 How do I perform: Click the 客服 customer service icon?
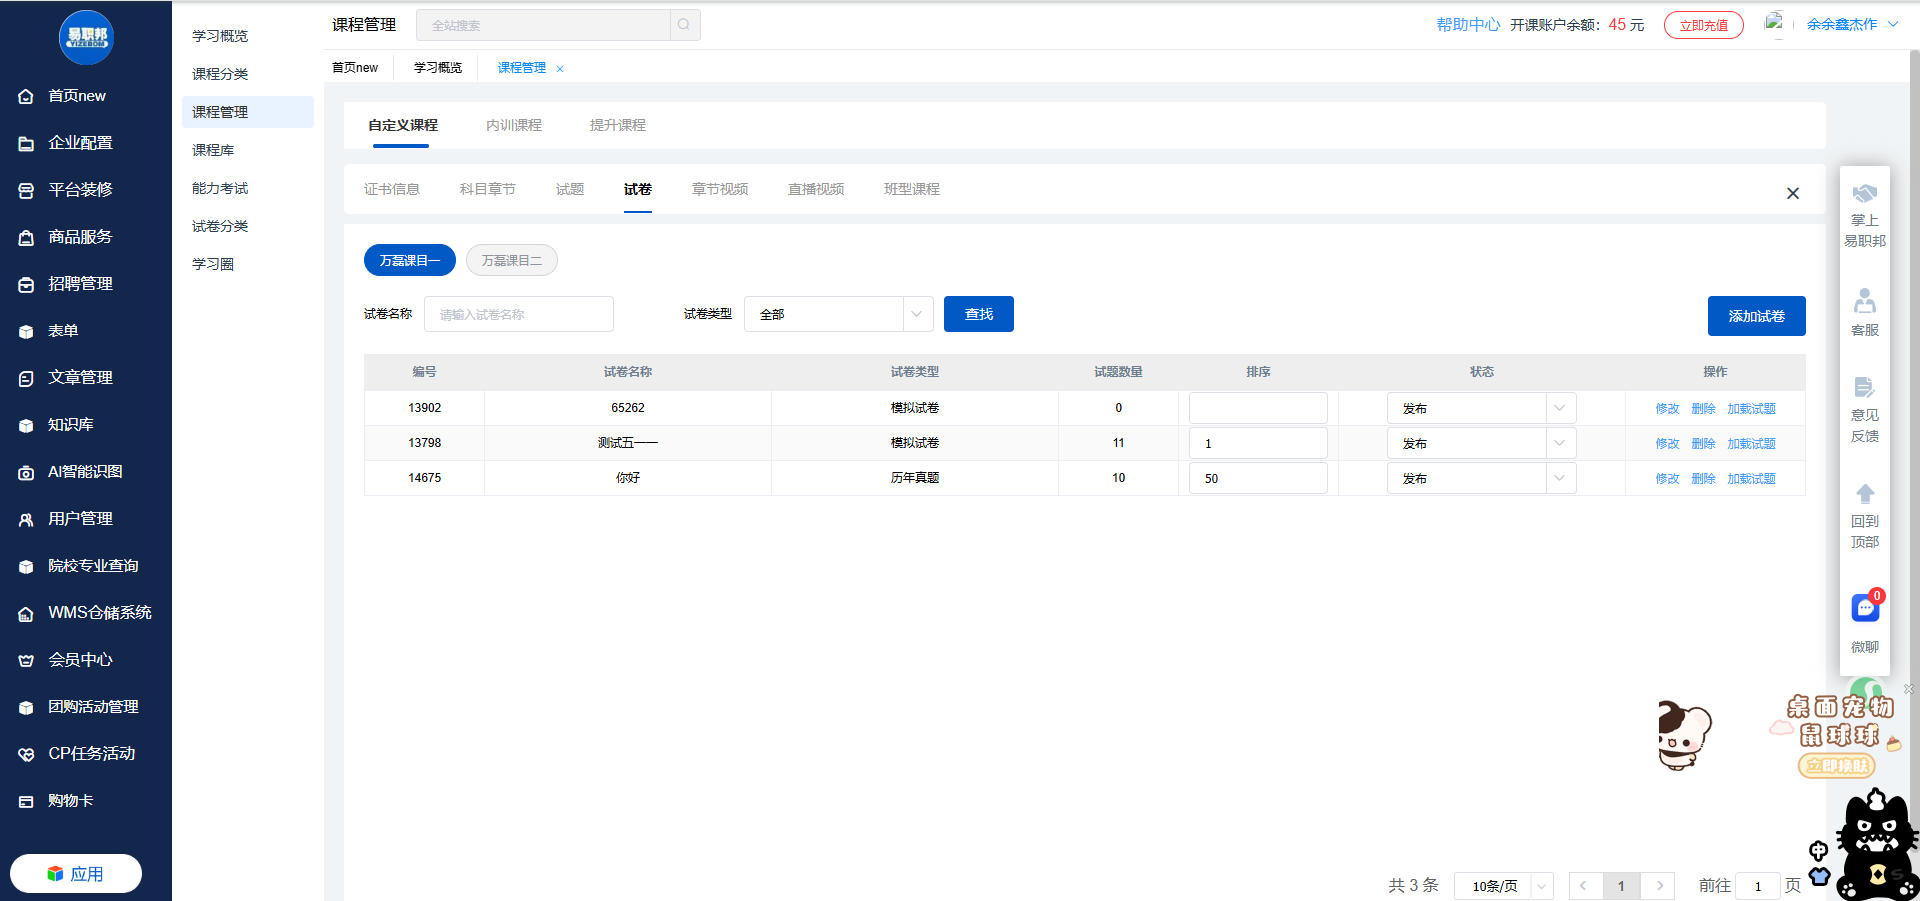[x=1865, y=302]
